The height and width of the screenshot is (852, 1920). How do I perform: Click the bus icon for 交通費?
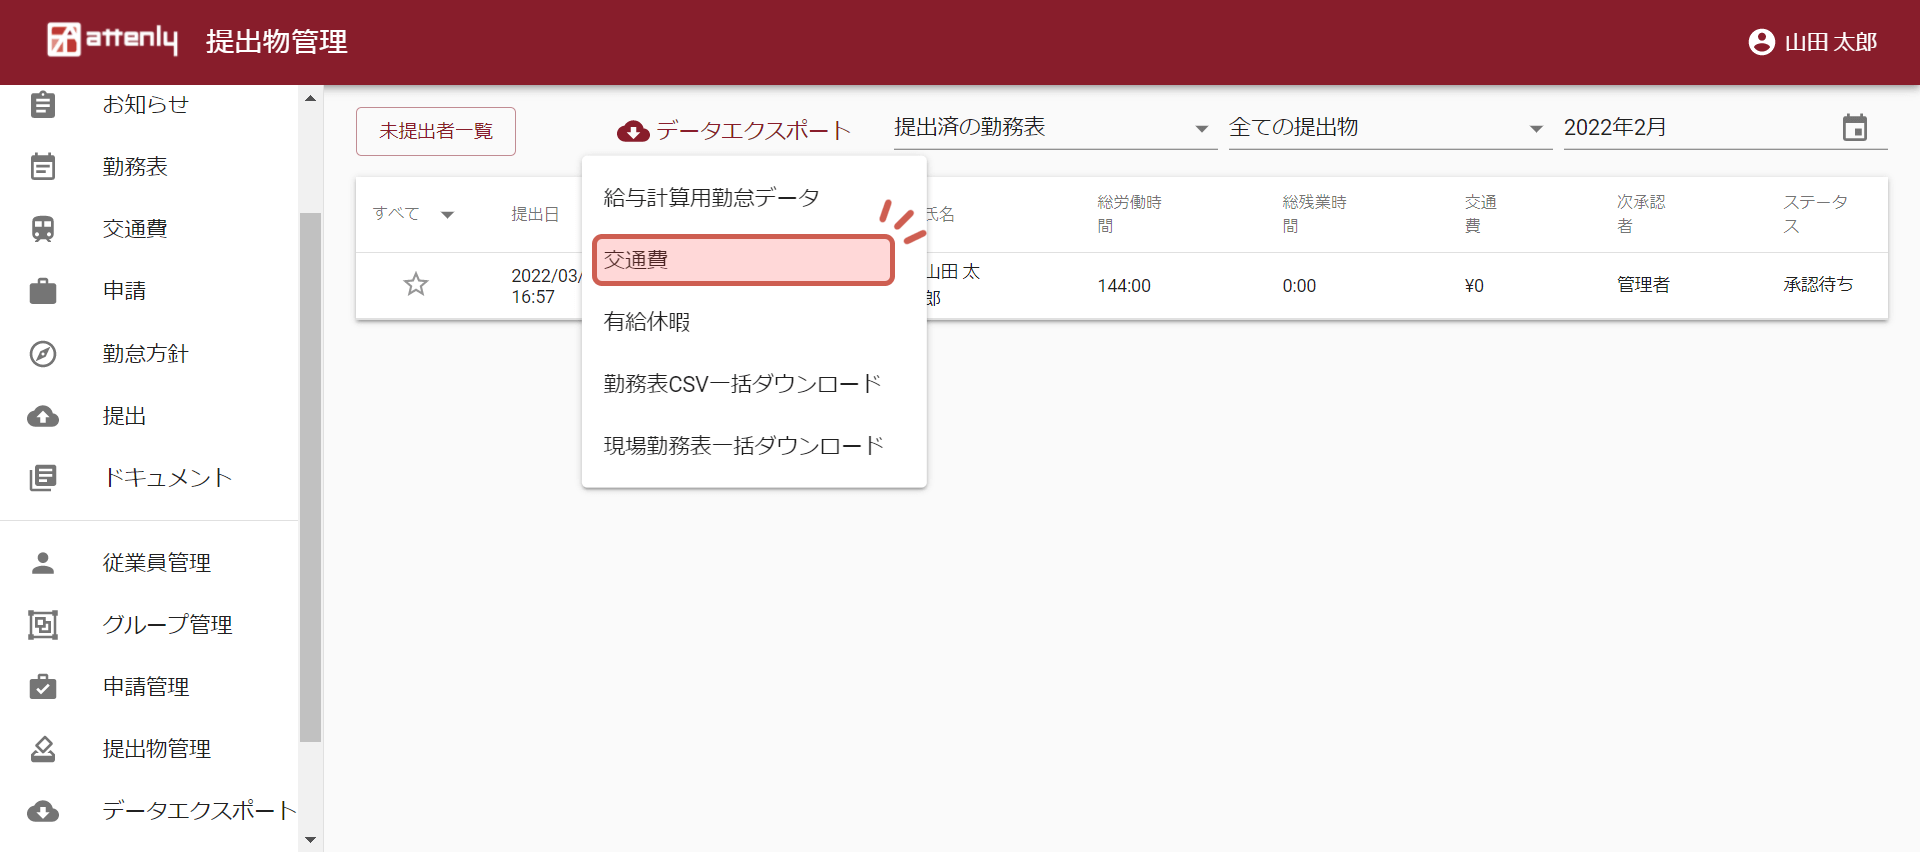[x=42, y=229]
